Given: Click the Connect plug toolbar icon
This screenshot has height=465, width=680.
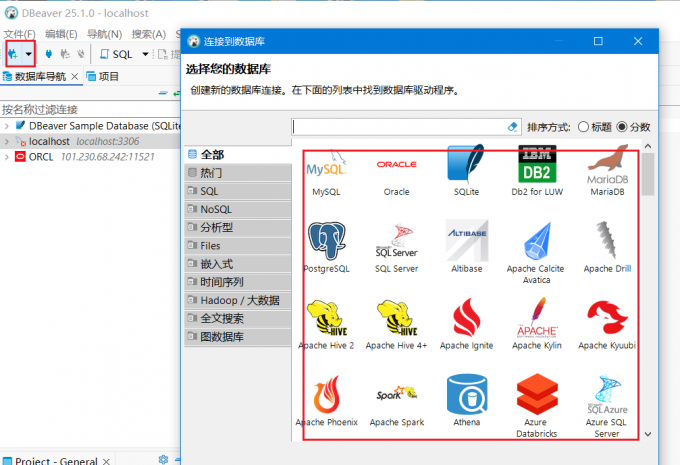Looking at the screenshot, I should click(x=49, y=54).
